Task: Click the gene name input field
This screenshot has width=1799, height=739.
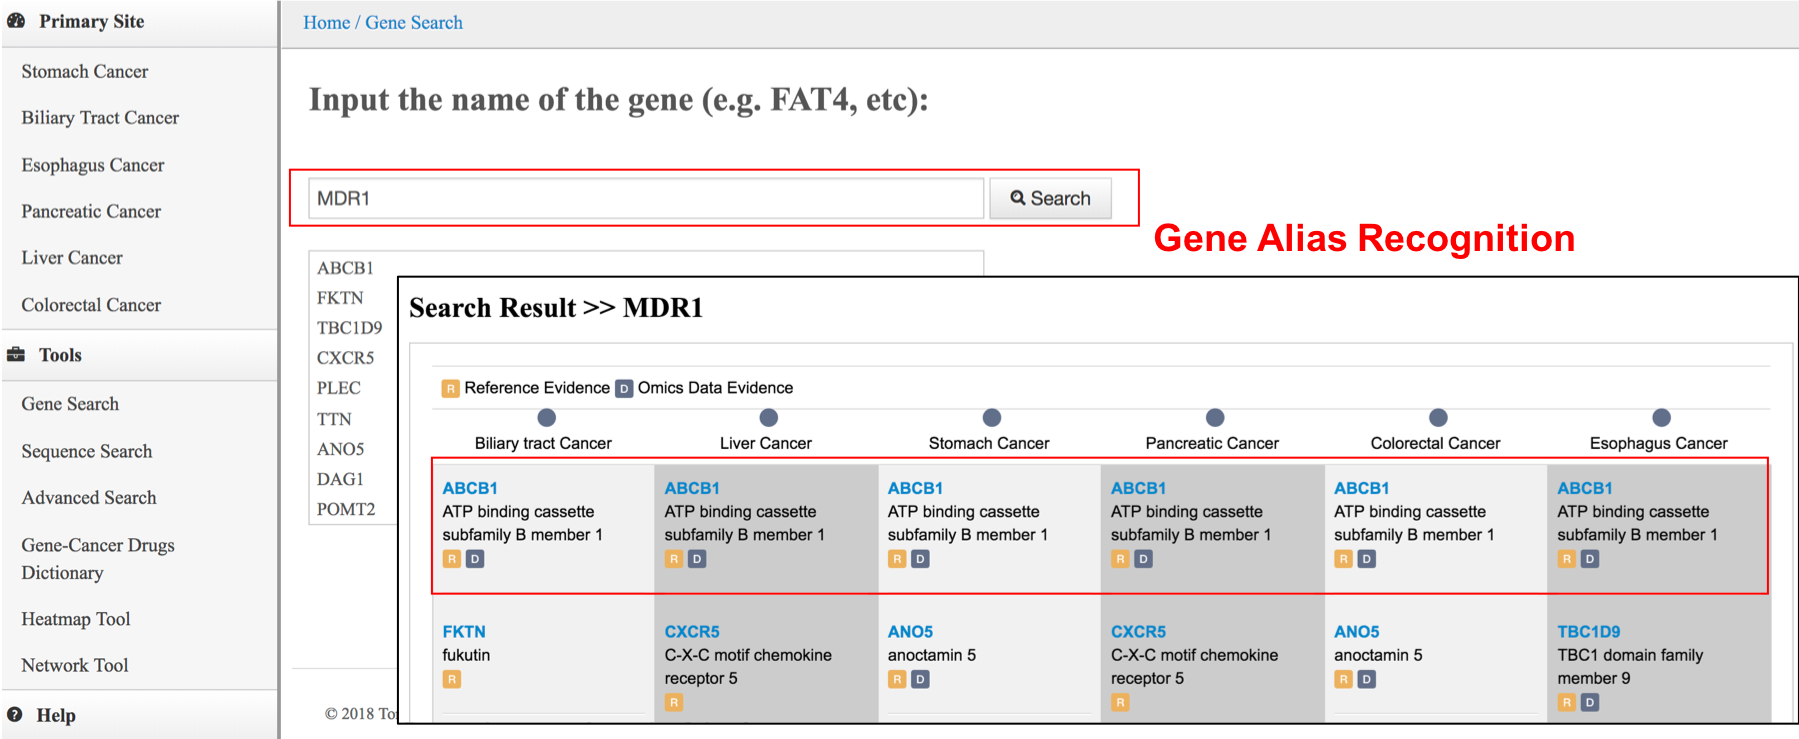Action: tap(646, 198)
